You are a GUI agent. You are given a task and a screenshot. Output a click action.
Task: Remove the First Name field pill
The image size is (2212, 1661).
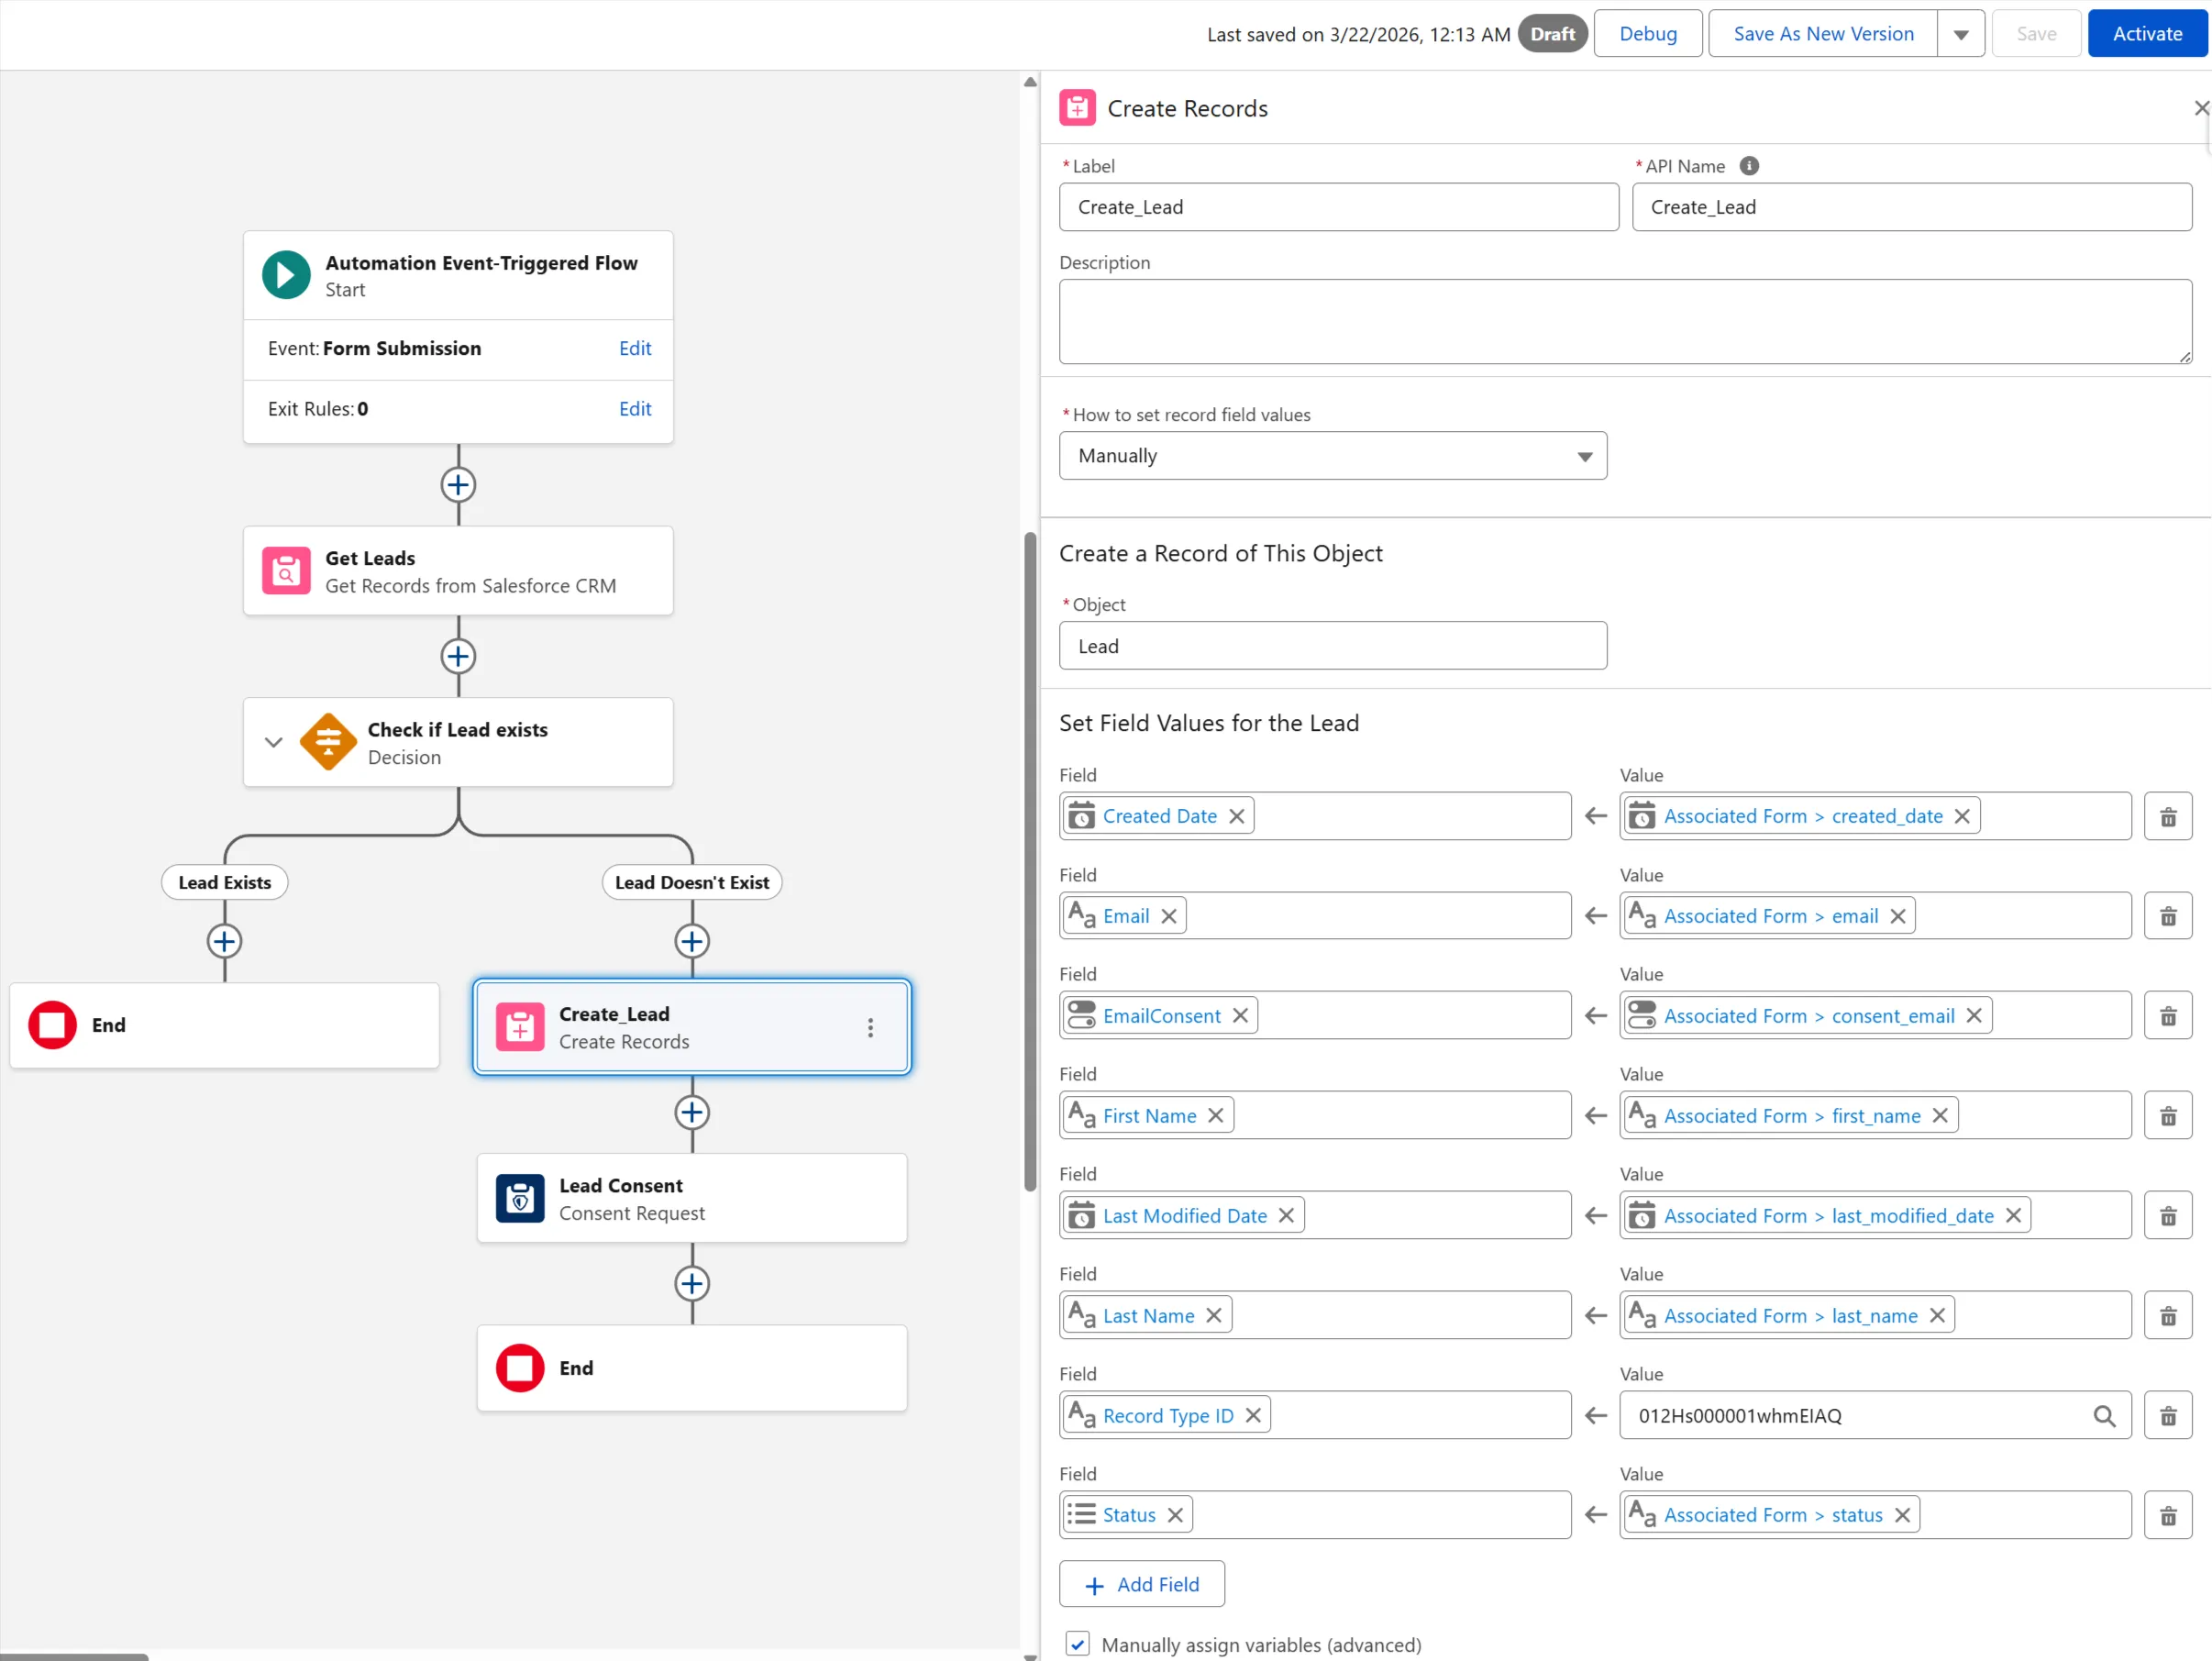[1216, 1115]
